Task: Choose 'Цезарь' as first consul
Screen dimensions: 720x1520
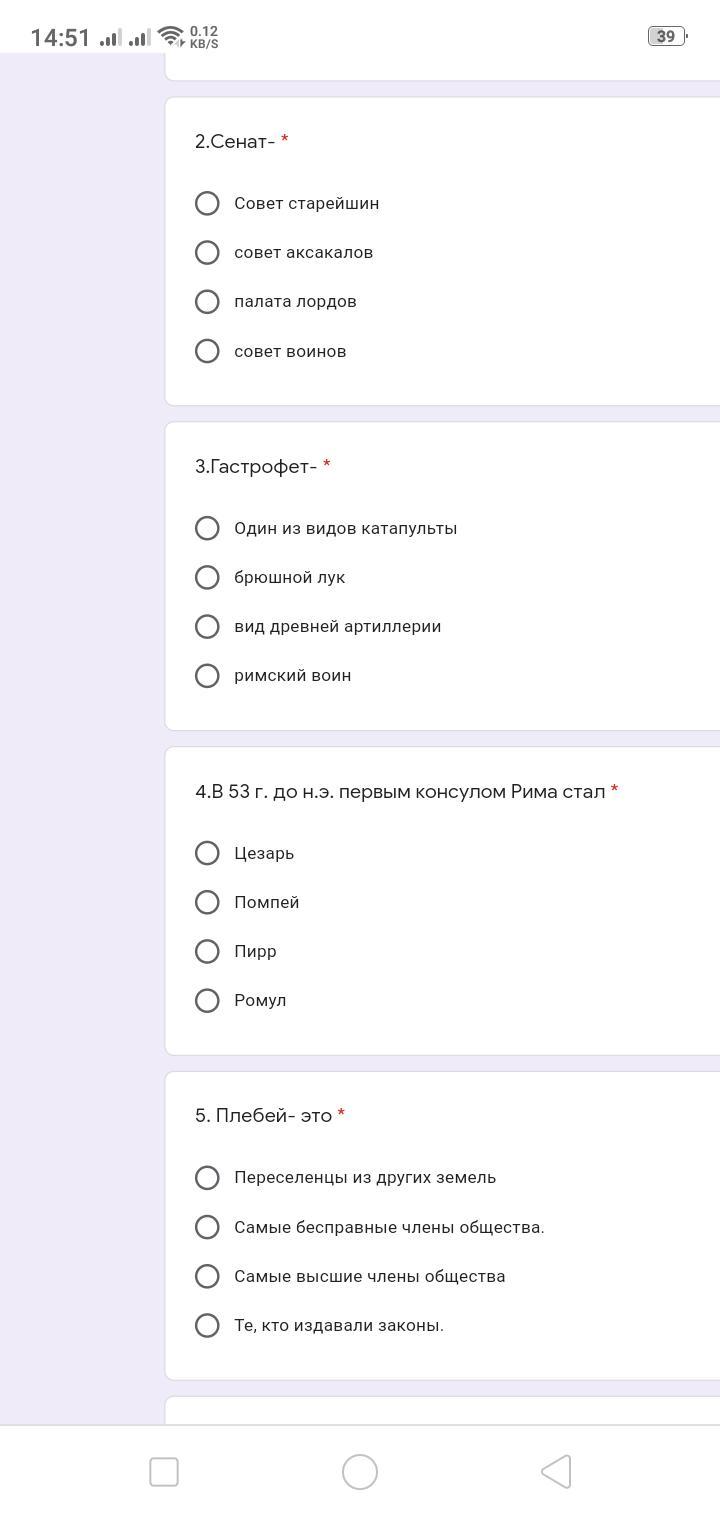Action: click(207, 853)
